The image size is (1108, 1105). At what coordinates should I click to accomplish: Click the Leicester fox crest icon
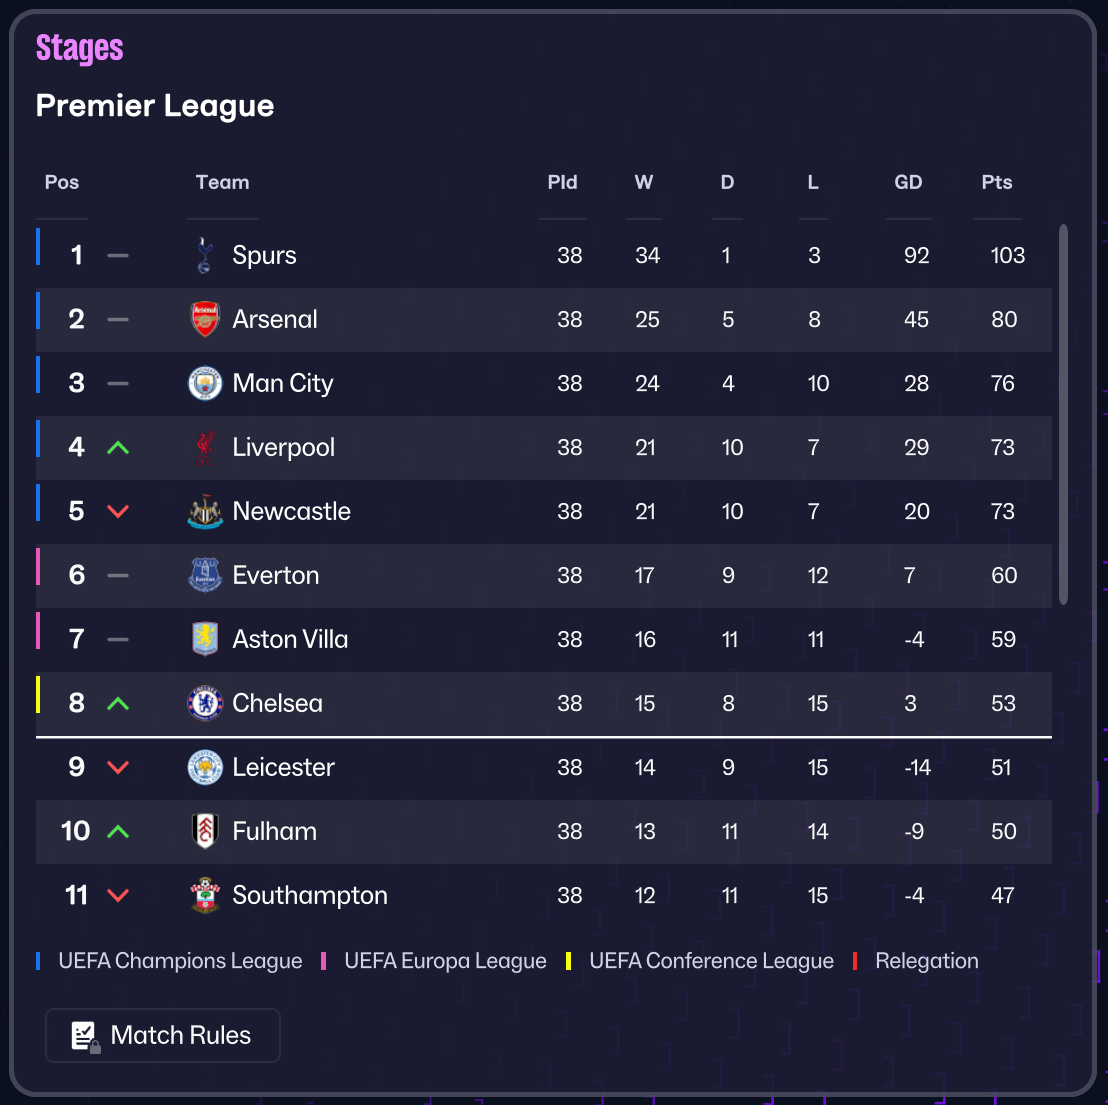click(x=205, y=767)
